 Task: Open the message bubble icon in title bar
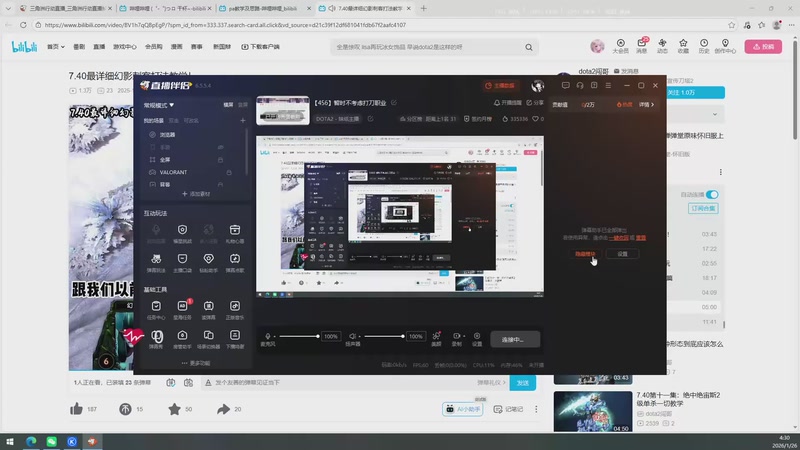click(565, 85)
